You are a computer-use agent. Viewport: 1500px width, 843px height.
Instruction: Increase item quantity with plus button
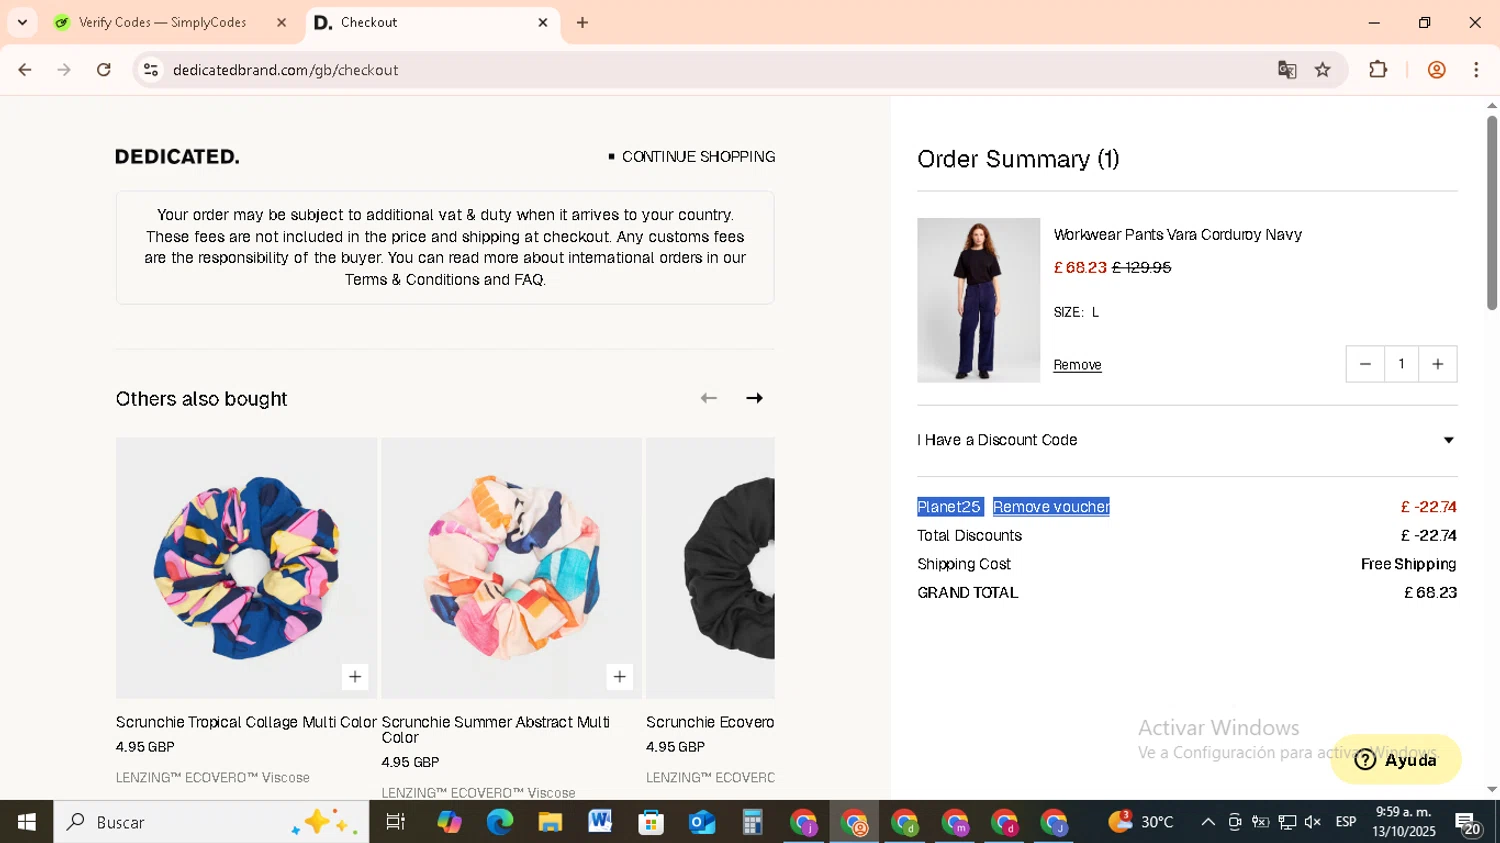click(x=1438, y=364)
